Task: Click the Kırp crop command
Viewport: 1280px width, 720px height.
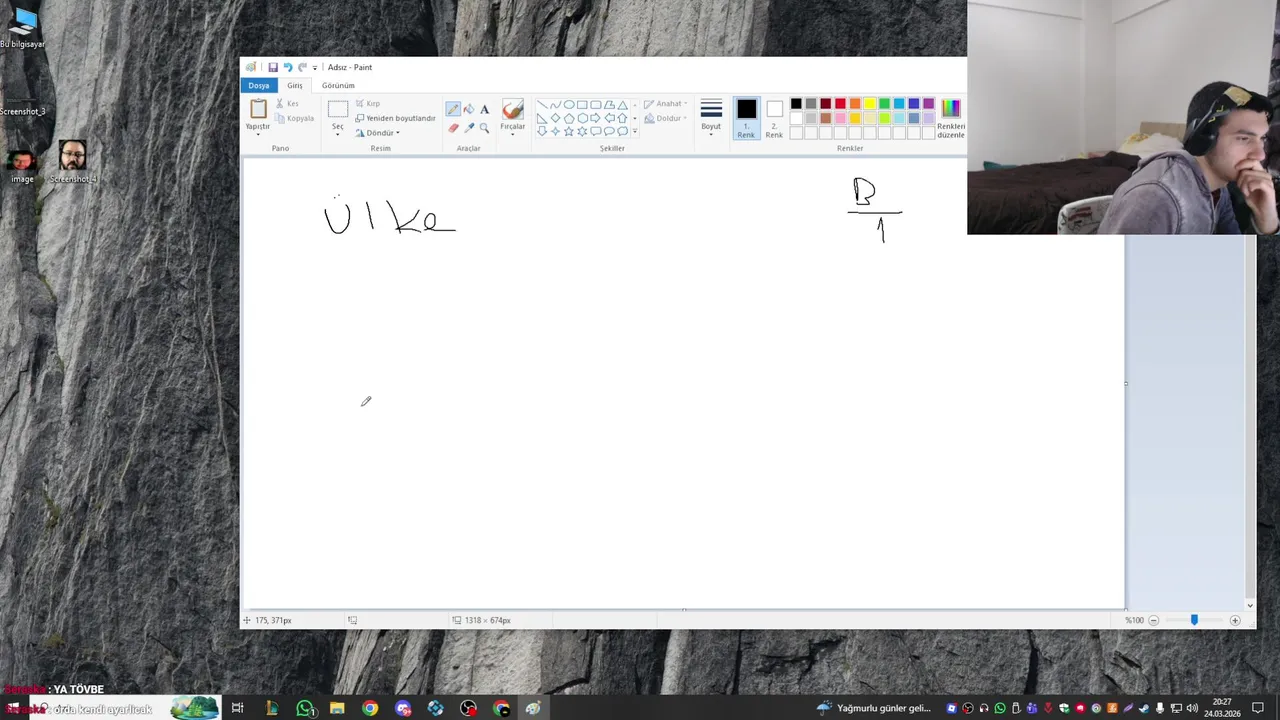Action: pos(367,103)
